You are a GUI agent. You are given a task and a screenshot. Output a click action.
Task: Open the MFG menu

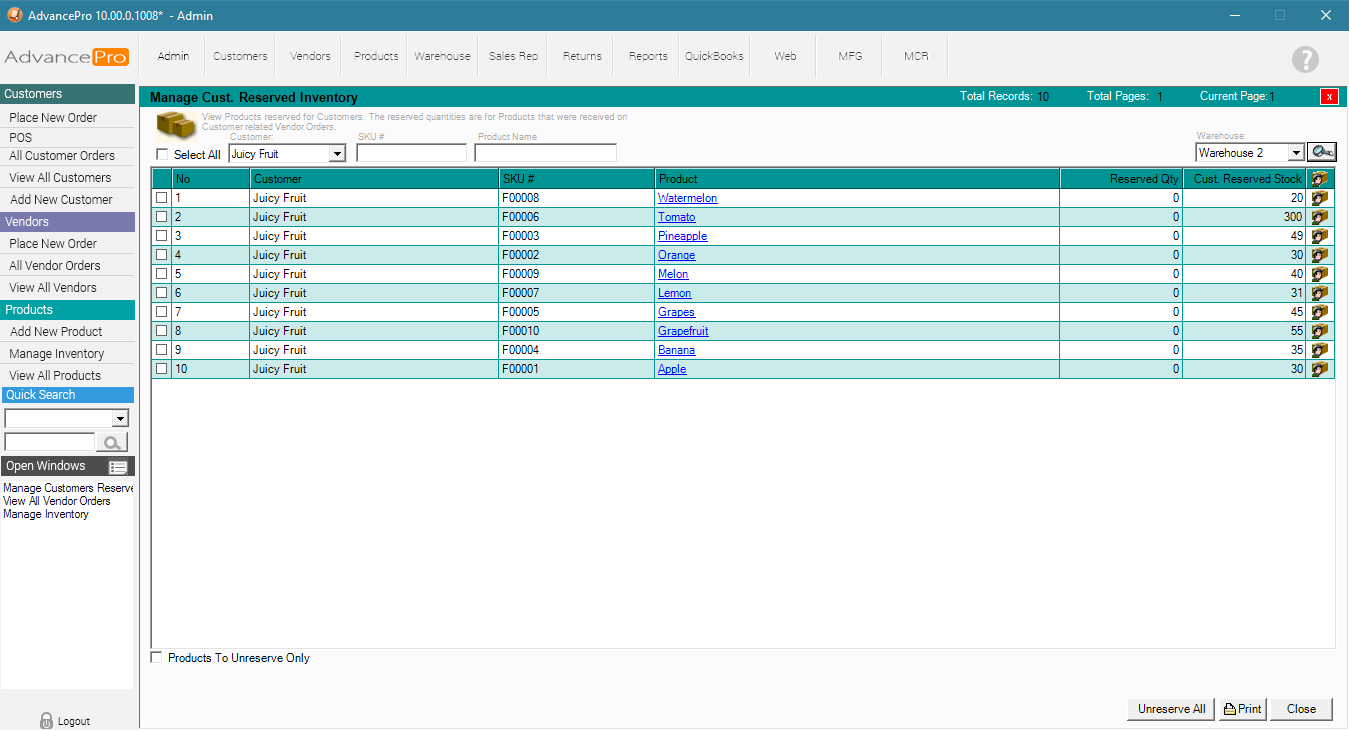coord(850,56)
